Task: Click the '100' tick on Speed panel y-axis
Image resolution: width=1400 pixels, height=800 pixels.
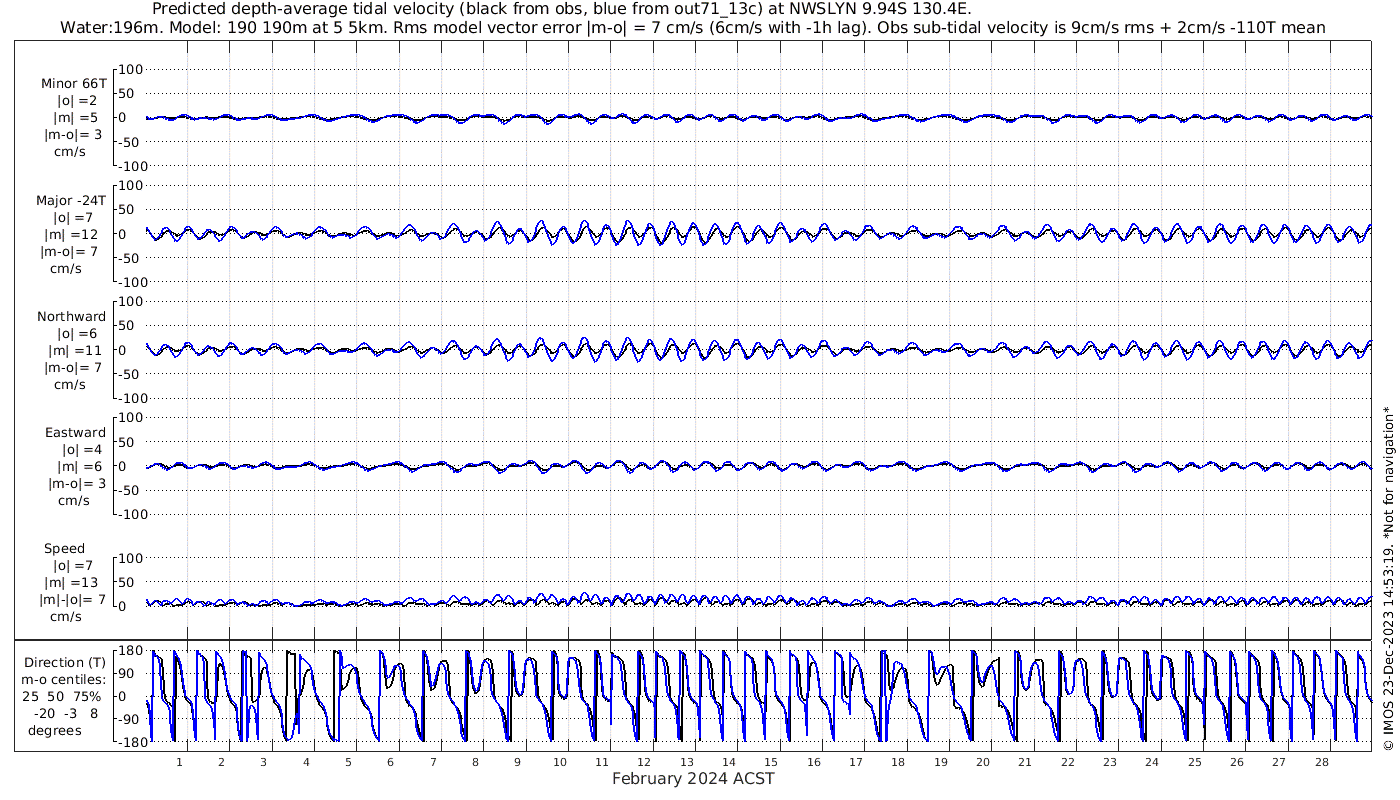Action: point(133,558)
